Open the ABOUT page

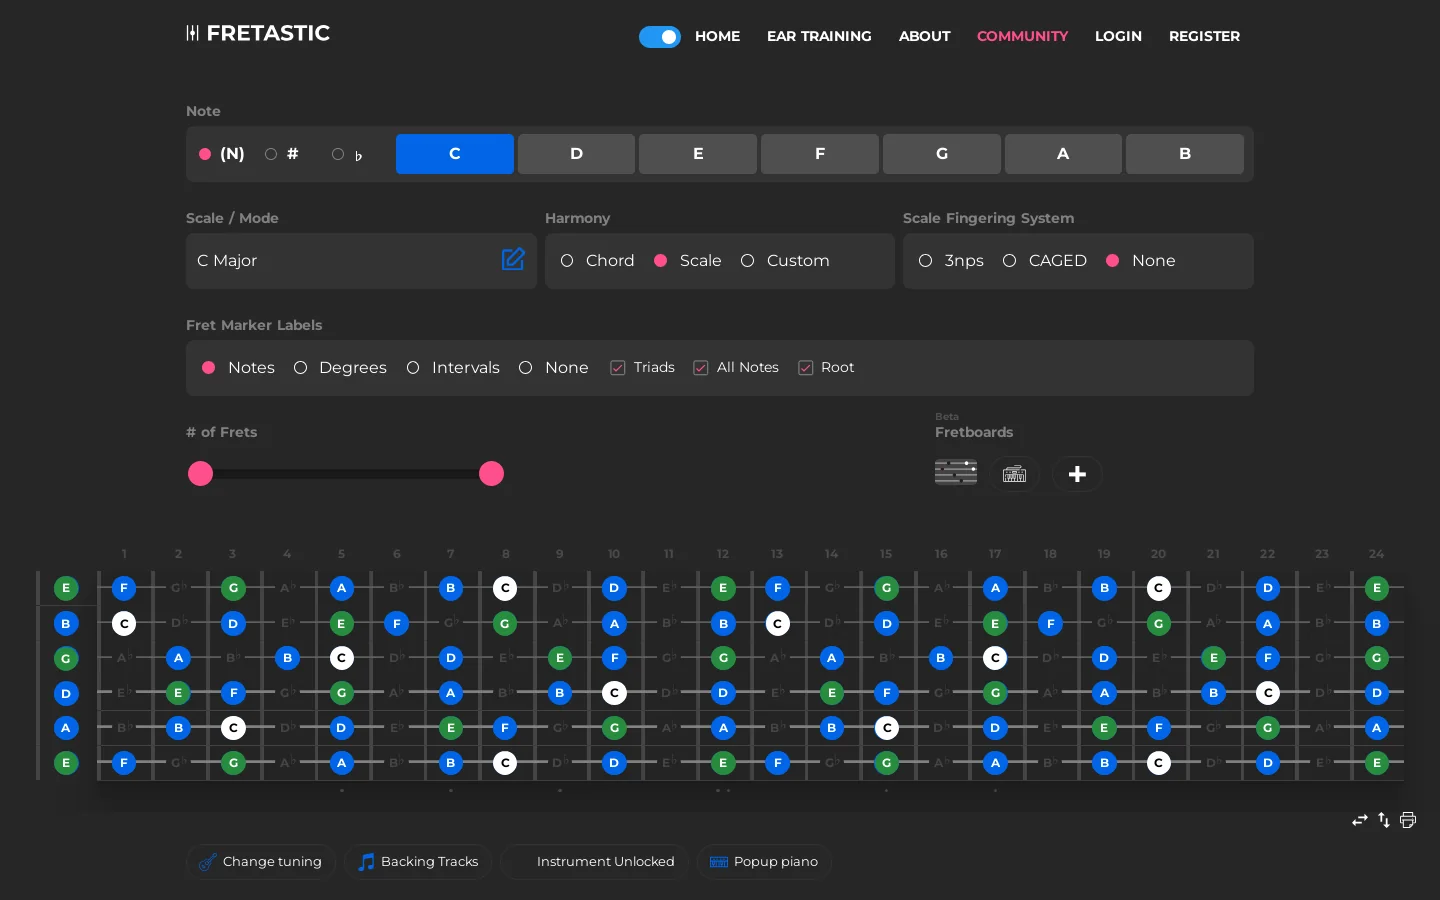924,36
